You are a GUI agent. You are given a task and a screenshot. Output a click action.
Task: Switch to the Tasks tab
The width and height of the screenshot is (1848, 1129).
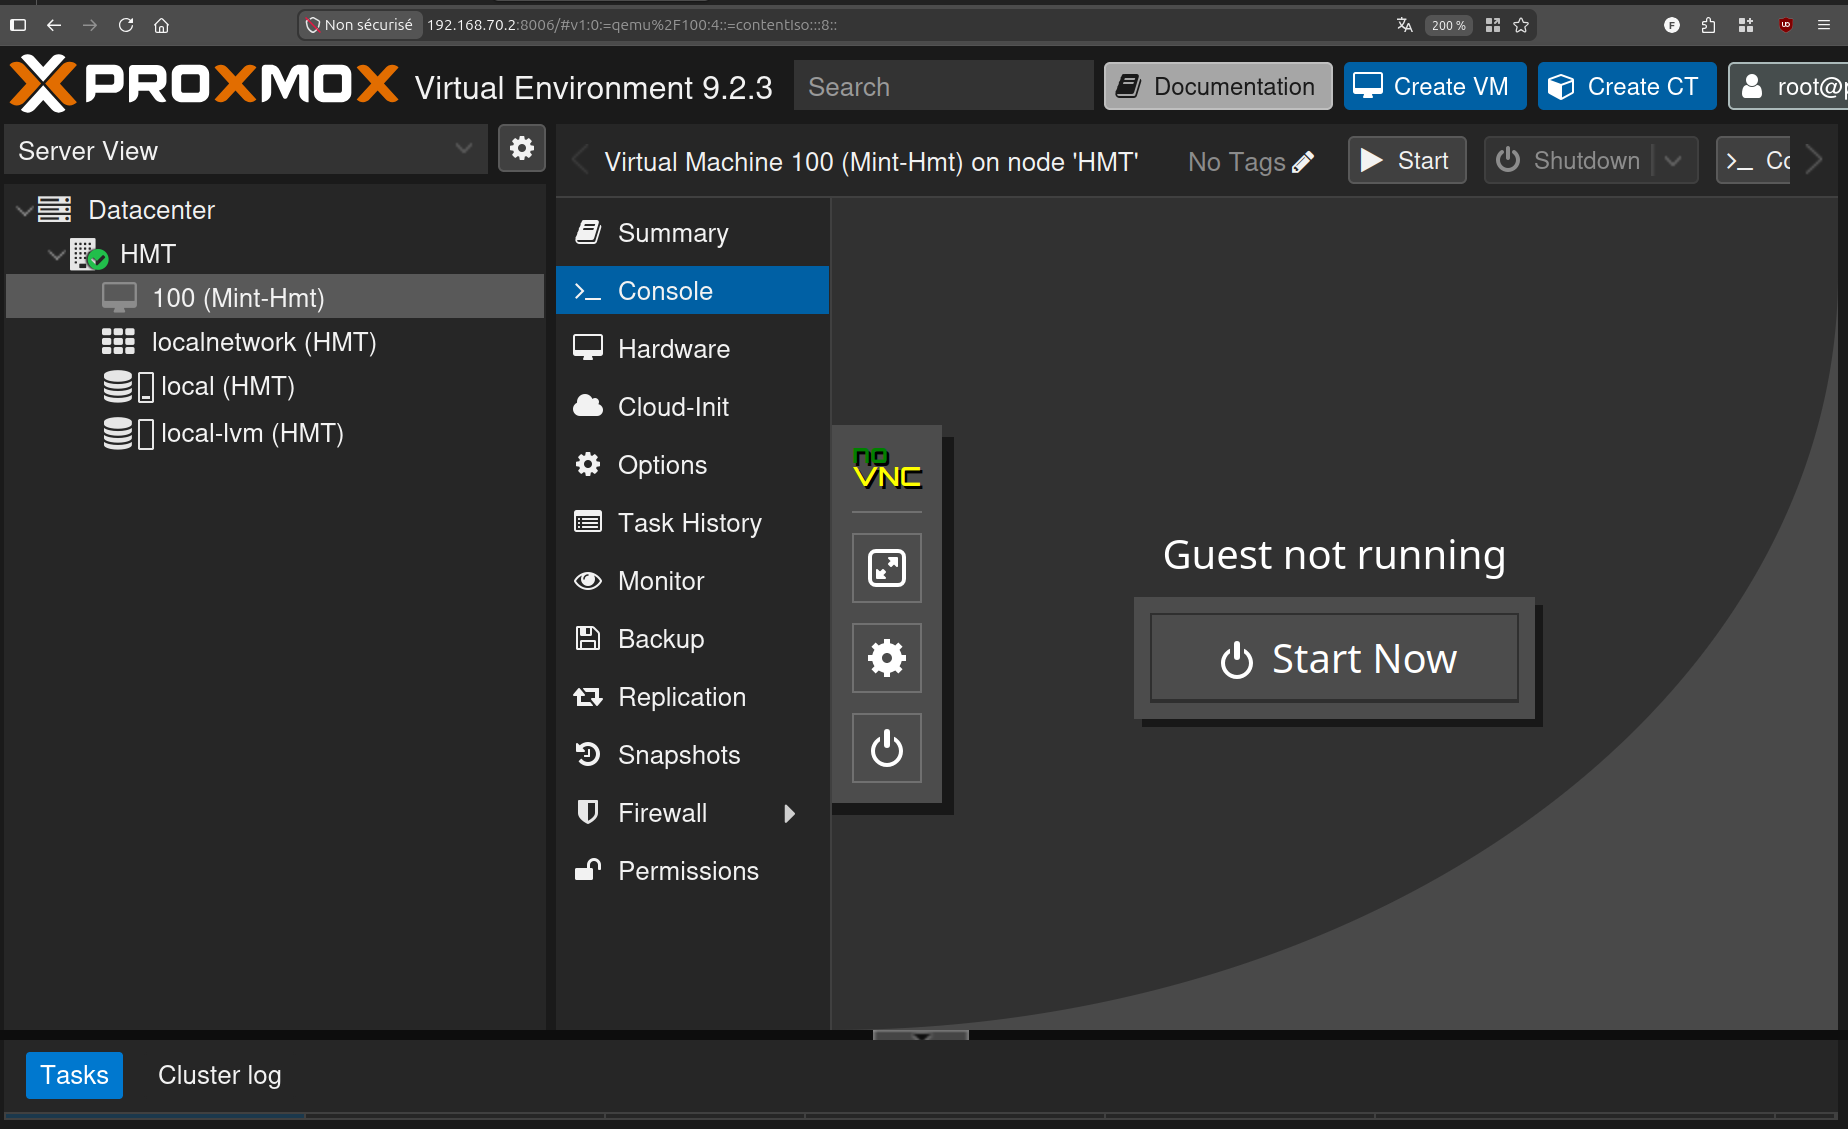[x=75, y=1075]
